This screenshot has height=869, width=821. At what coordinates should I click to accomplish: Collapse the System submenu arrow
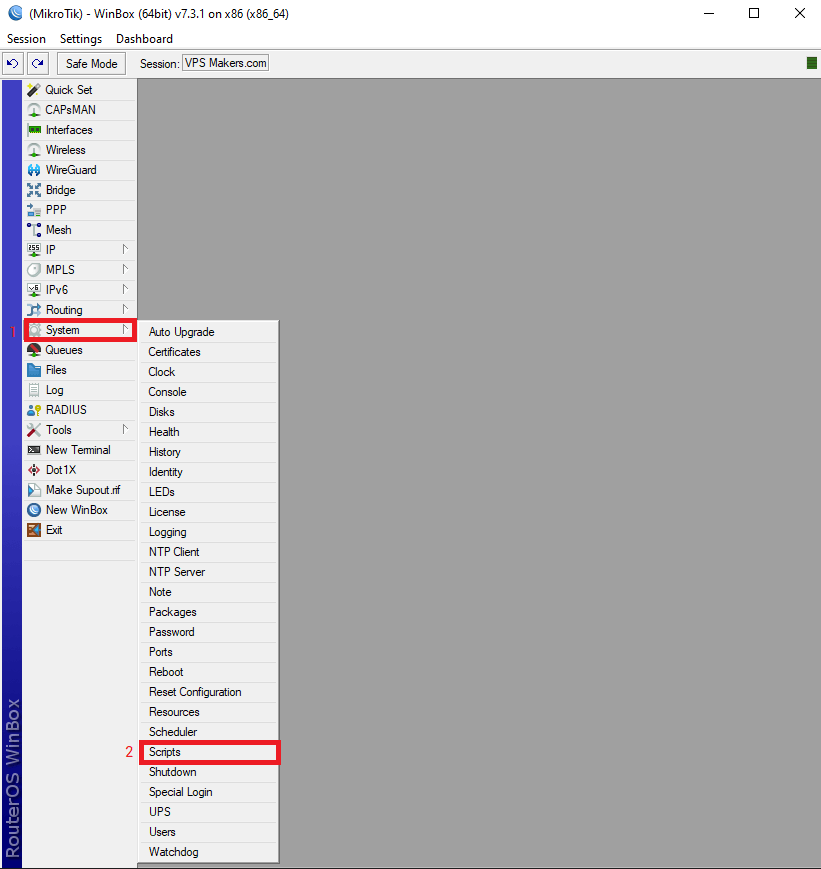click(125, 329)
